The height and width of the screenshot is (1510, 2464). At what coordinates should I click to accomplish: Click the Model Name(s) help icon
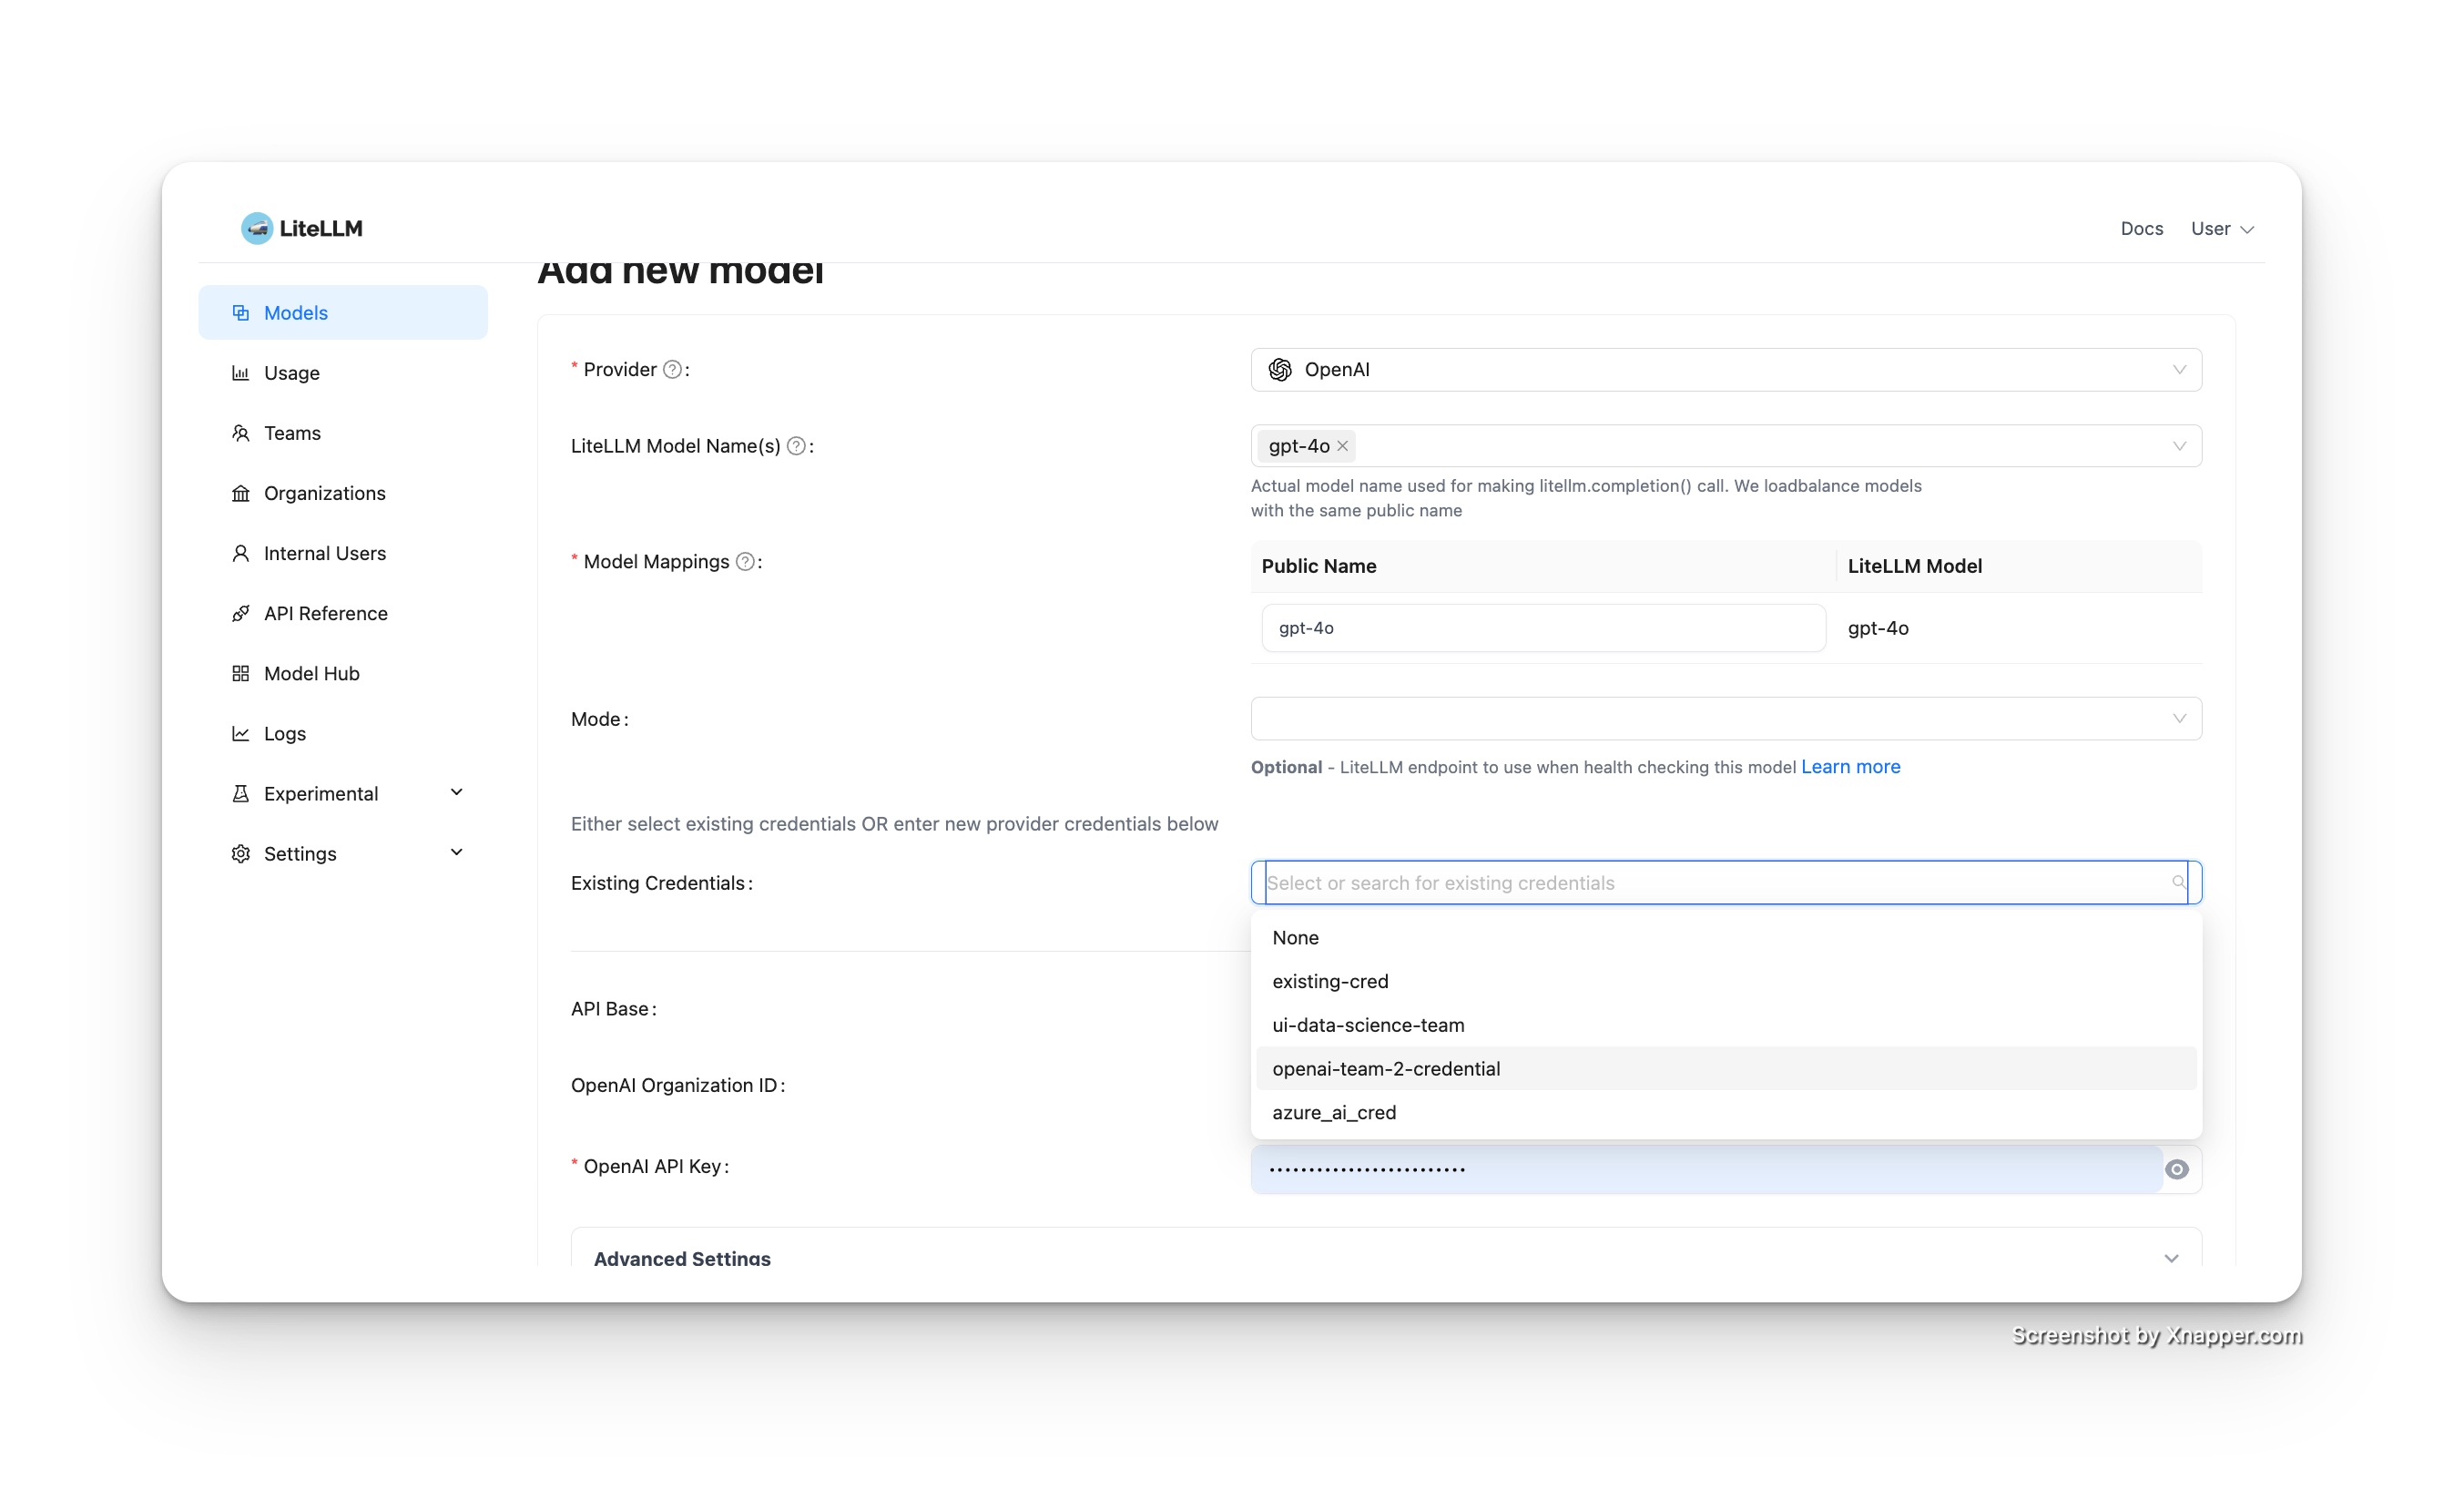[x=796, y=446]
